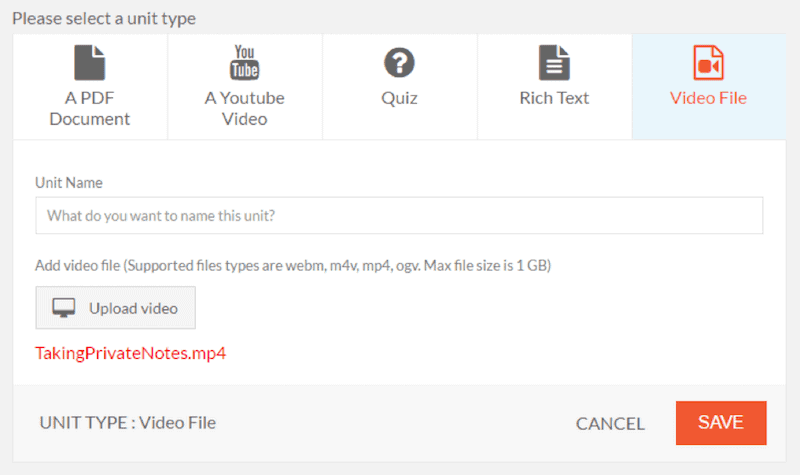Screen dimensions: 800x475
Task: Click the 'UNIT TYPE : Video File' text
Action: [x=128, y=422]
